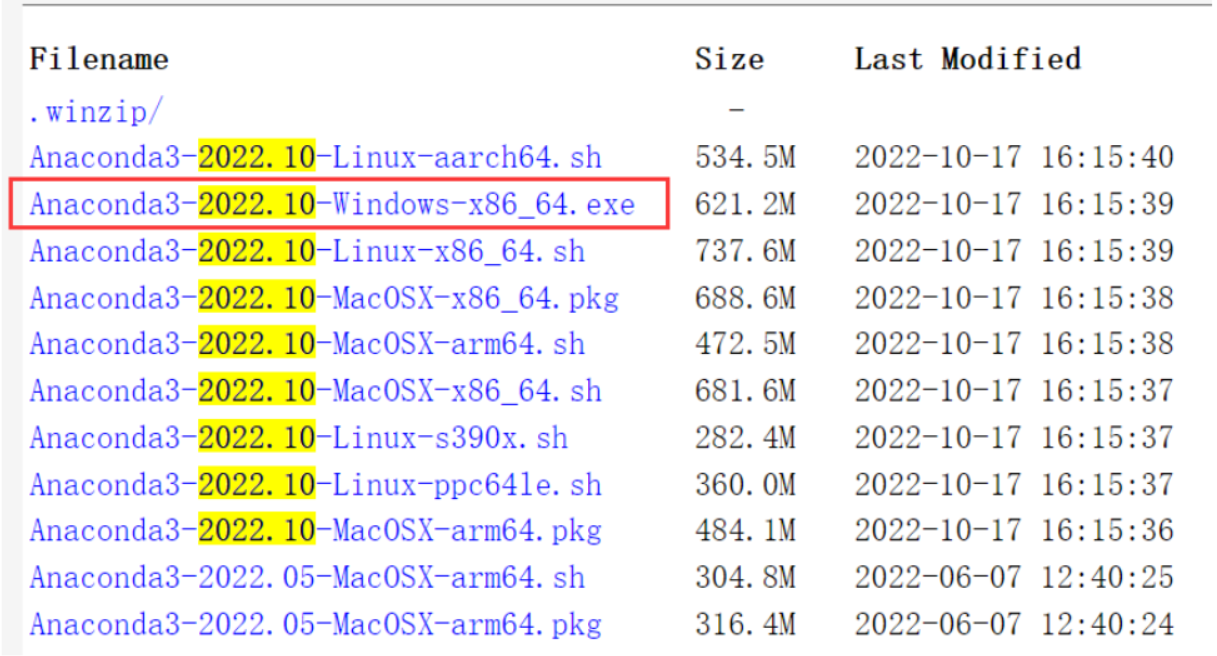Select the 360.0M size value
Image resolution: width=1217 pixels, height=656 pixels.
pos(745,485)
